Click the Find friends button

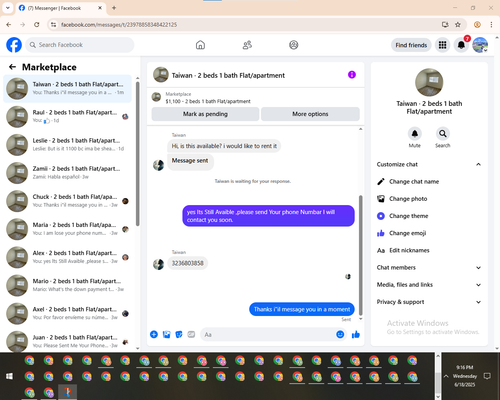point(411,45)
